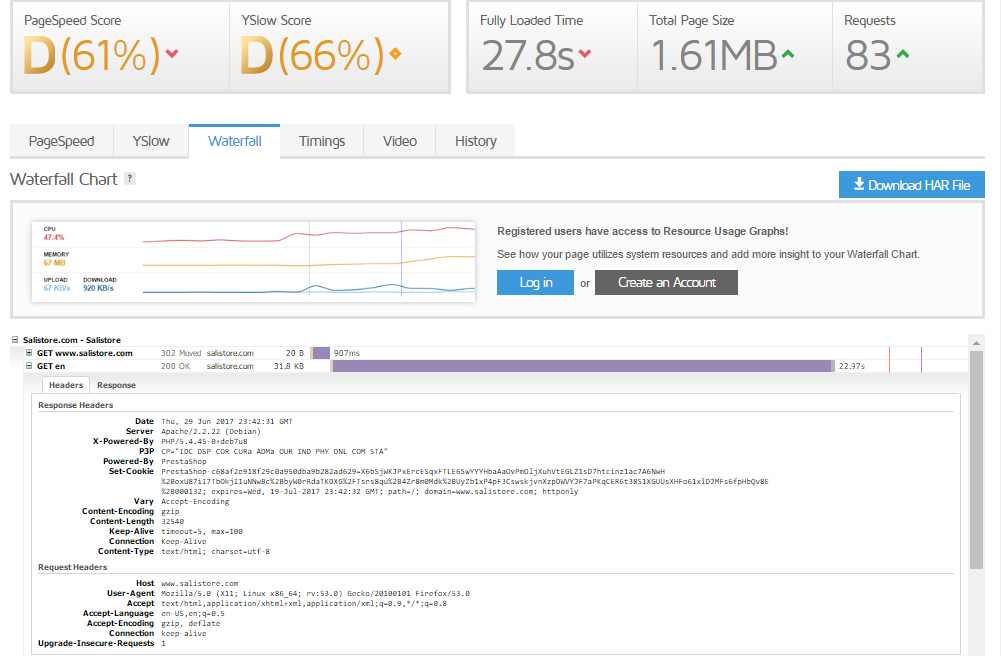Screen dimensions: 1001x656
Task: Click the PageSpeed Score red down arrow
Action: point(172,54)
